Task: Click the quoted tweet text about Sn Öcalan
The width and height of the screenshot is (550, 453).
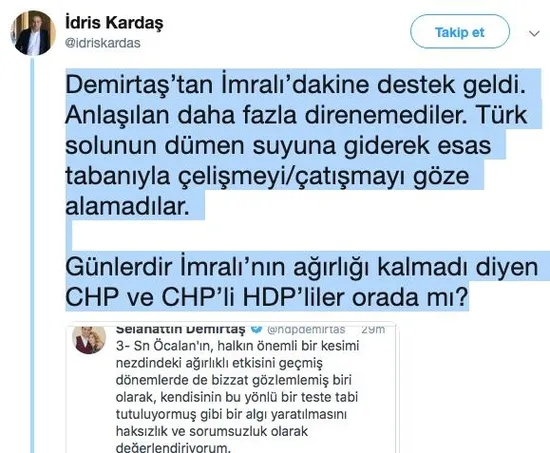Action: coord(237,397)
